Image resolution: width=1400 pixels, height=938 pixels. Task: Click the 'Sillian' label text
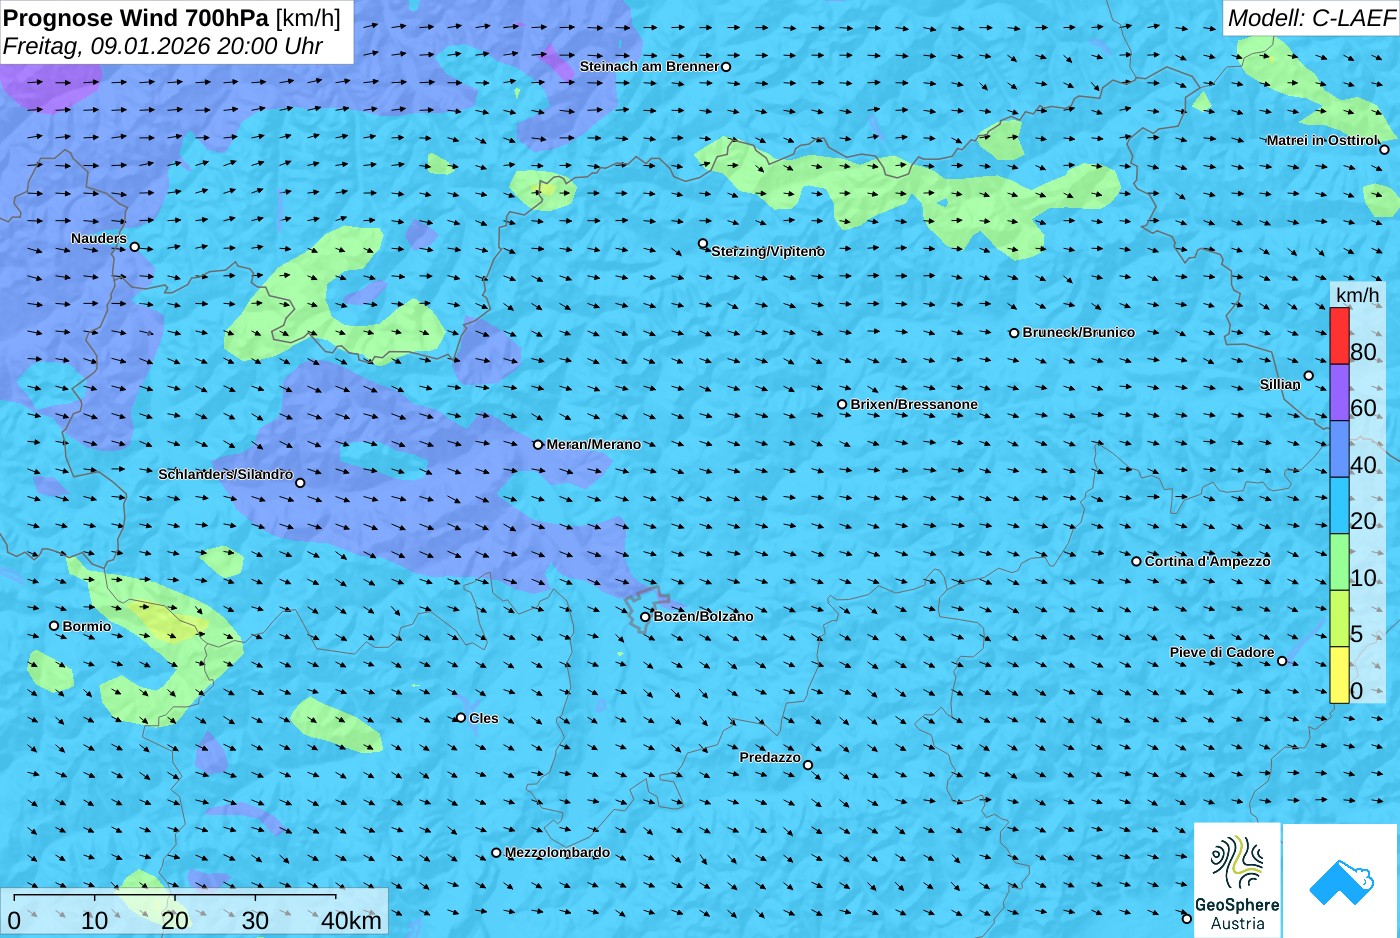coord(1280,384)
